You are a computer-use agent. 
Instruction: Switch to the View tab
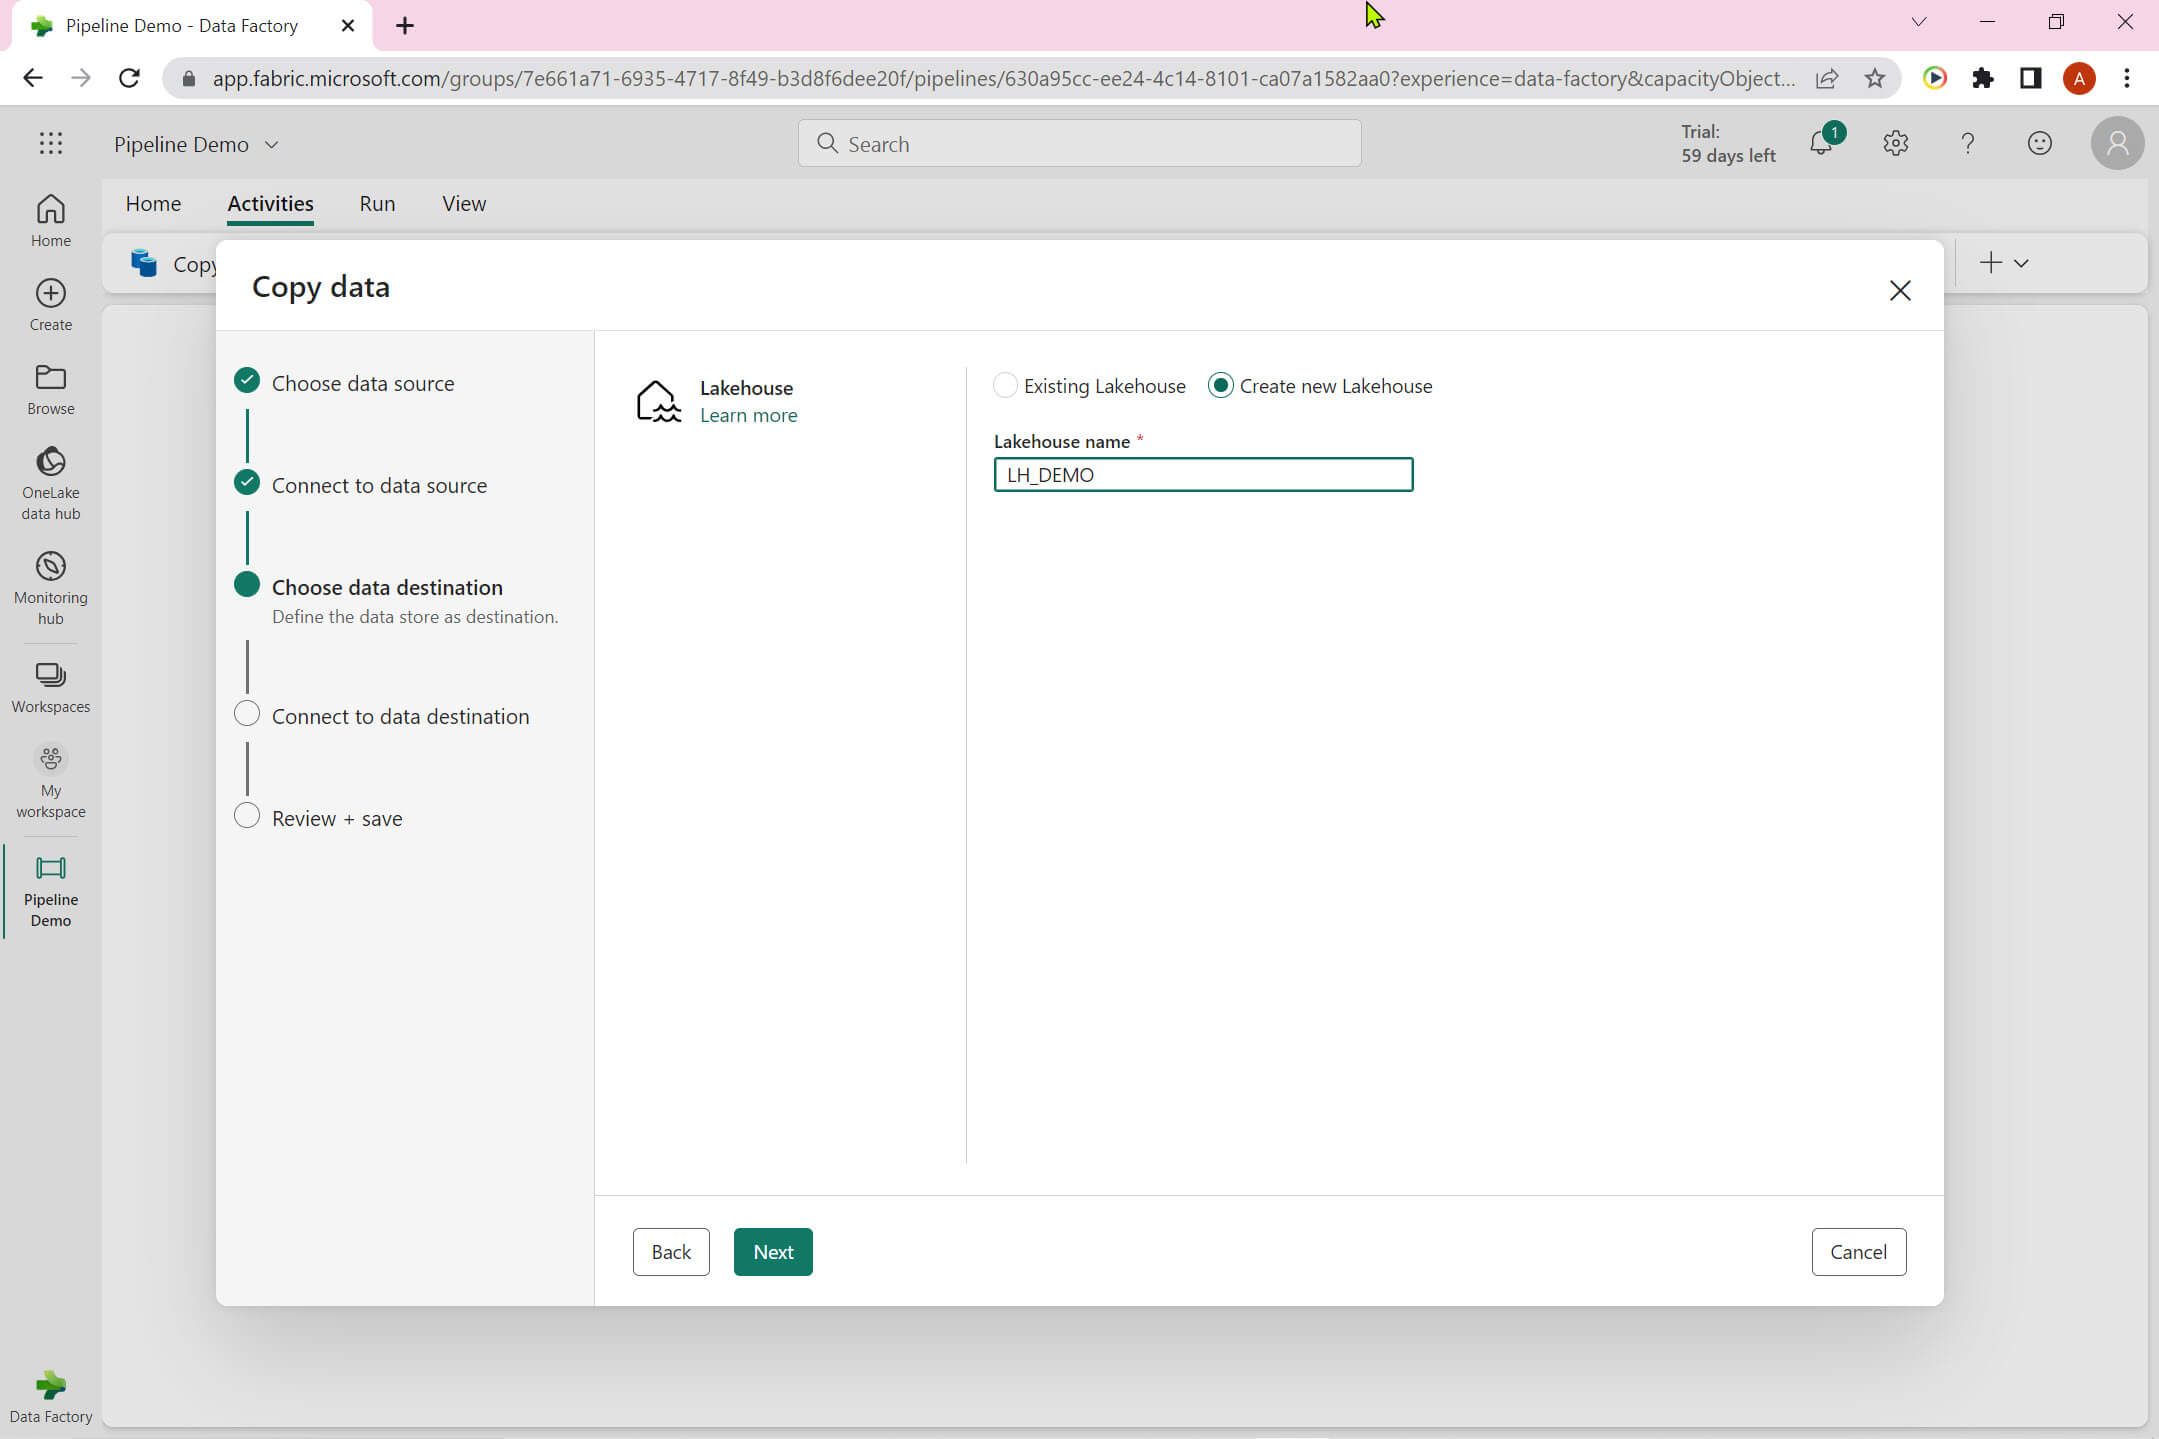point(463,204)
